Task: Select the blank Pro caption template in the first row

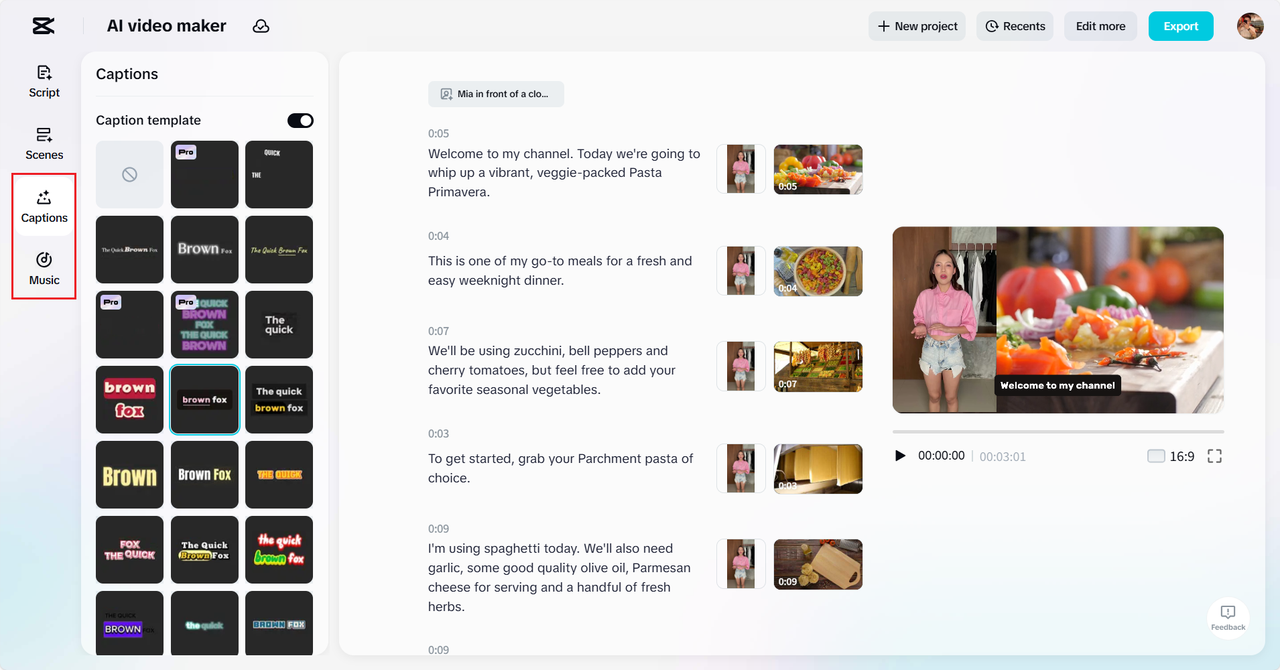Action: tap(205, 174)
